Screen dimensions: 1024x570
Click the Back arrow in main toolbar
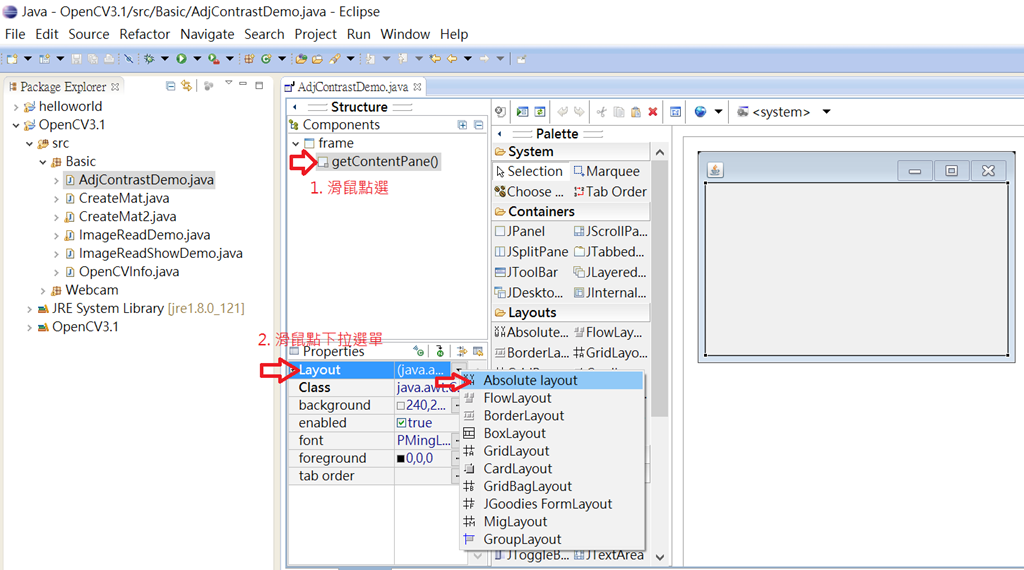click(x=452, y=59)
